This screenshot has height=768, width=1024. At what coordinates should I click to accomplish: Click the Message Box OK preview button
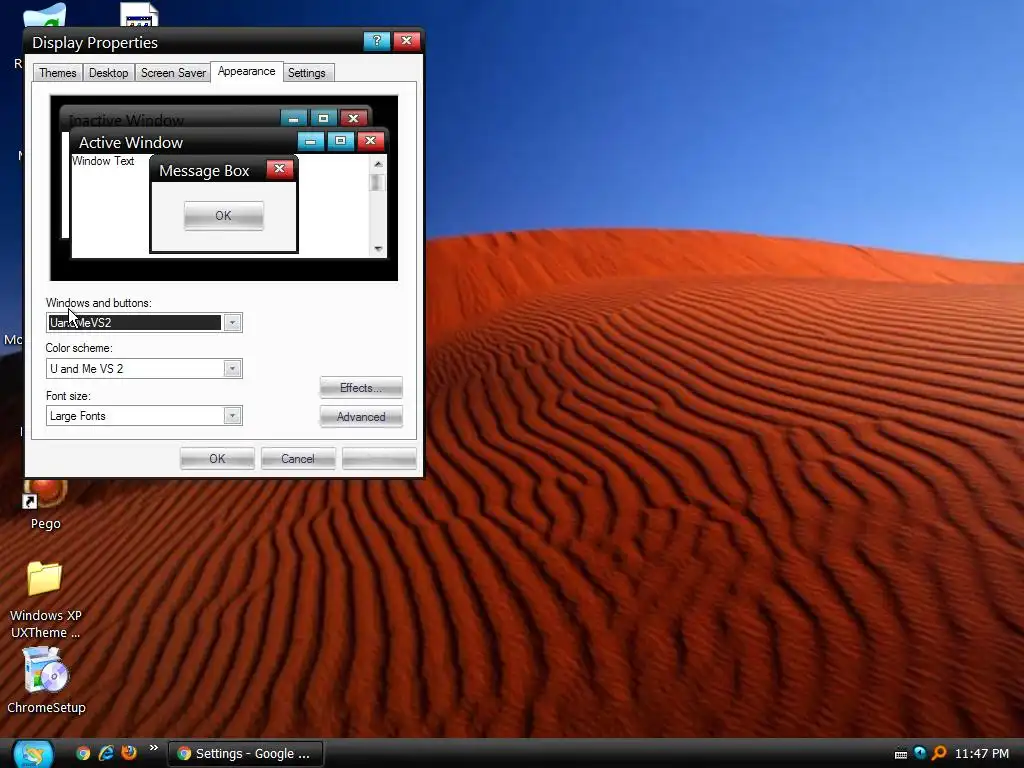(x=223, y=216)
